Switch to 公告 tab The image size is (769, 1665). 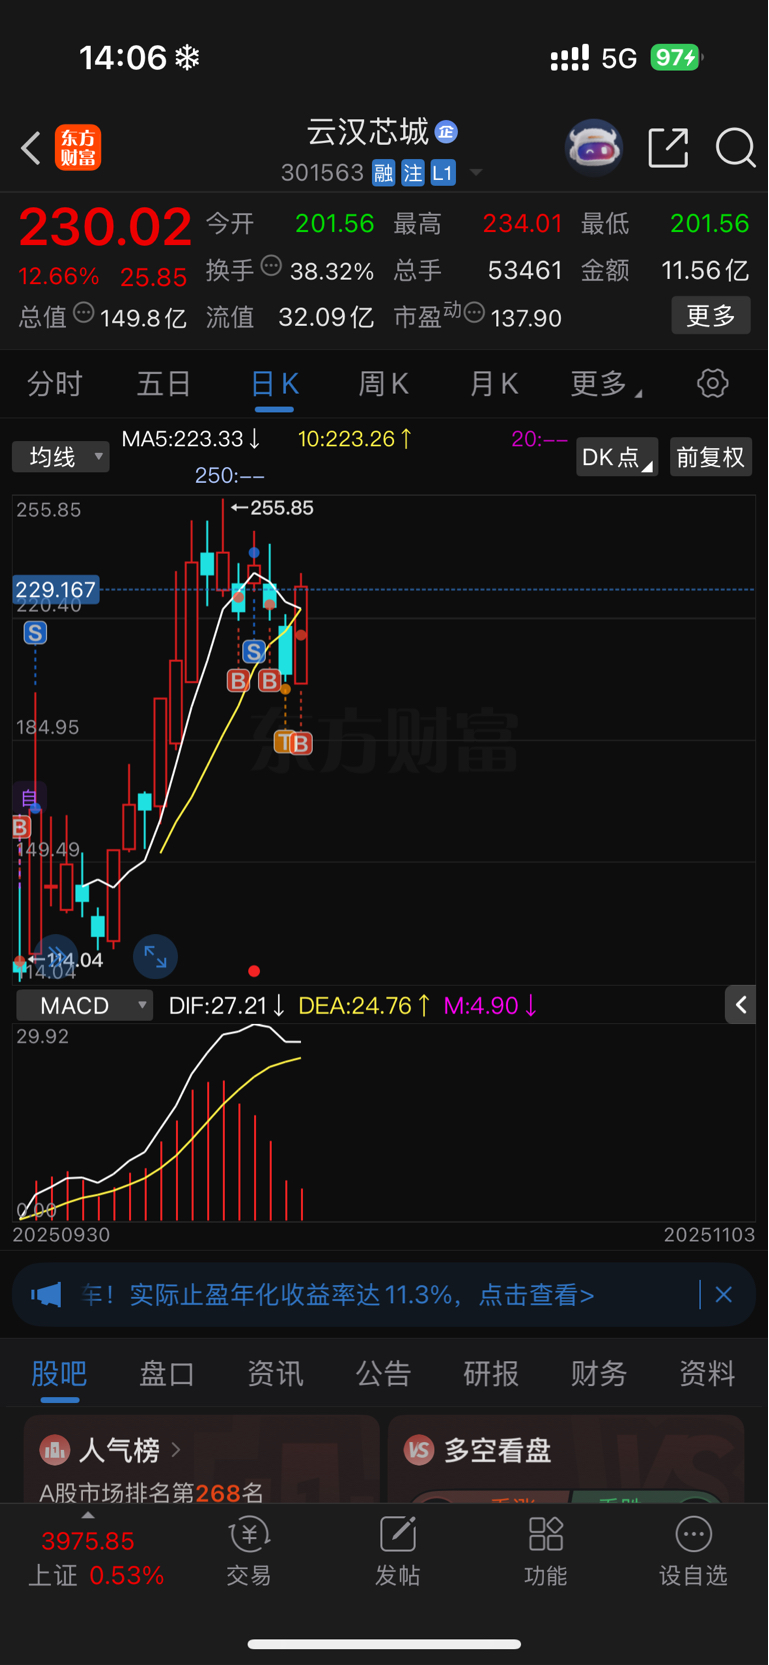pos(383,1373)
